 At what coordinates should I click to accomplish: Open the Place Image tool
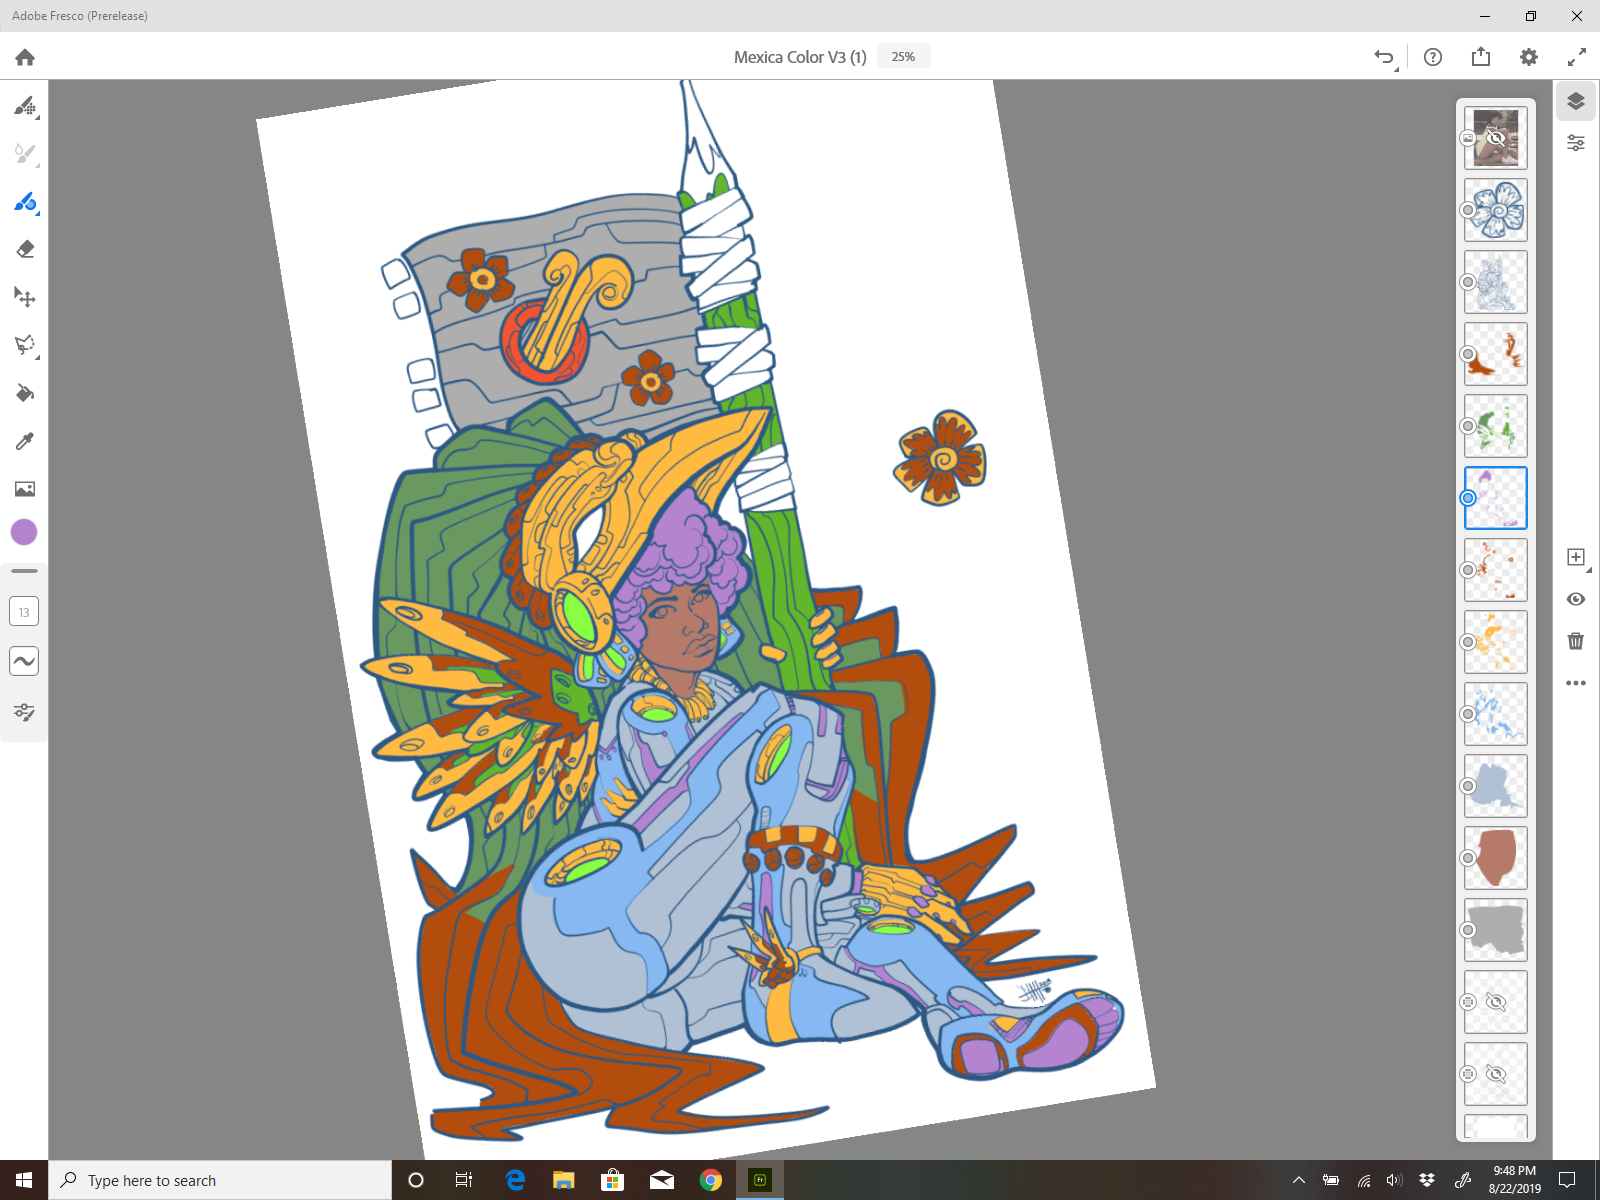25,489
